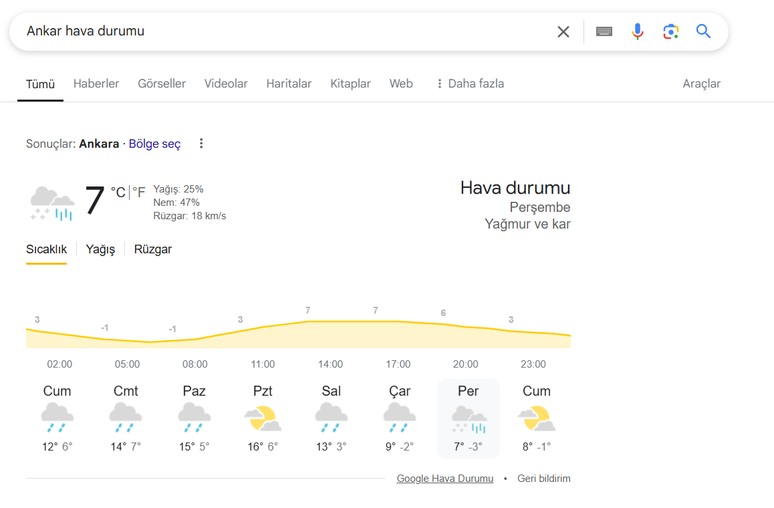Clear the search box text

click(x=563, y=32)
